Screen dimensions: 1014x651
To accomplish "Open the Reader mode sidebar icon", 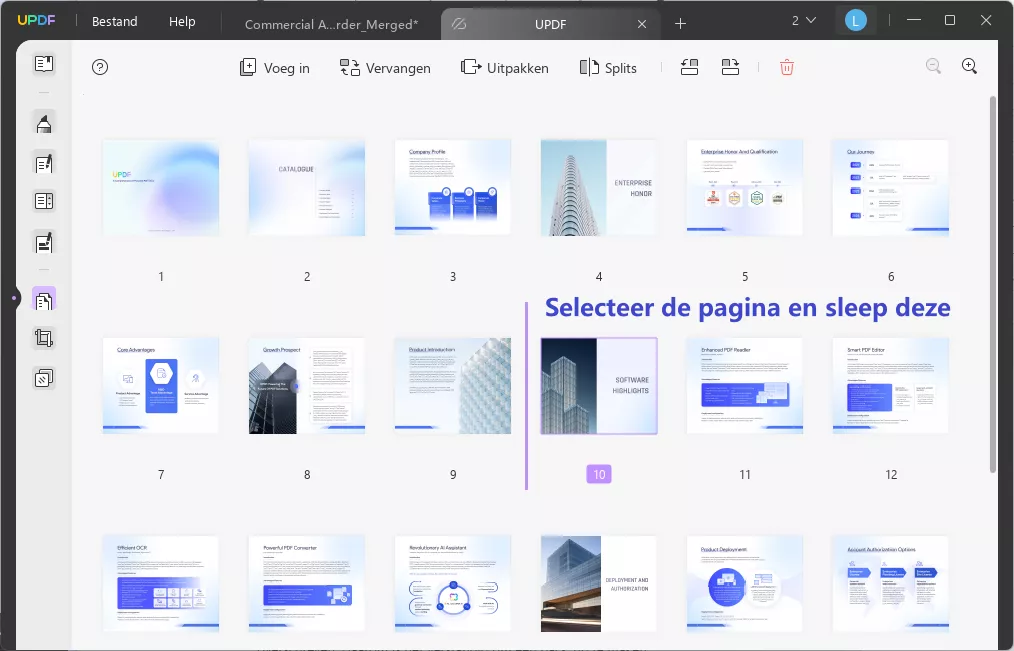I will point(44,63).
